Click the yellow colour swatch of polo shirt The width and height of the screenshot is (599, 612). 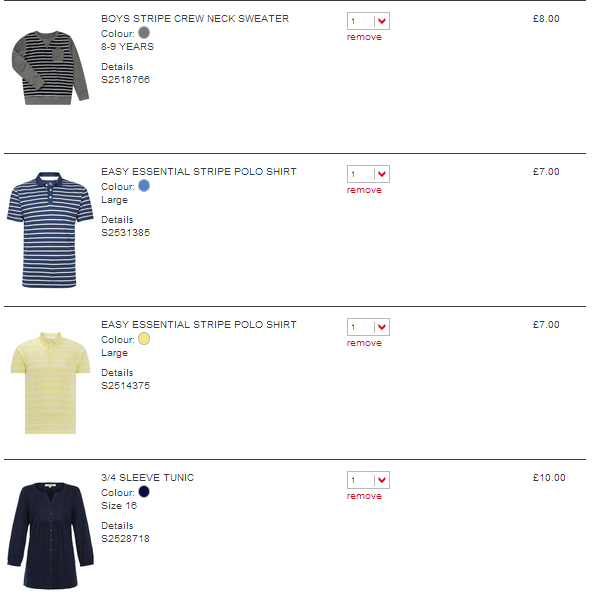tap(144, 339)
